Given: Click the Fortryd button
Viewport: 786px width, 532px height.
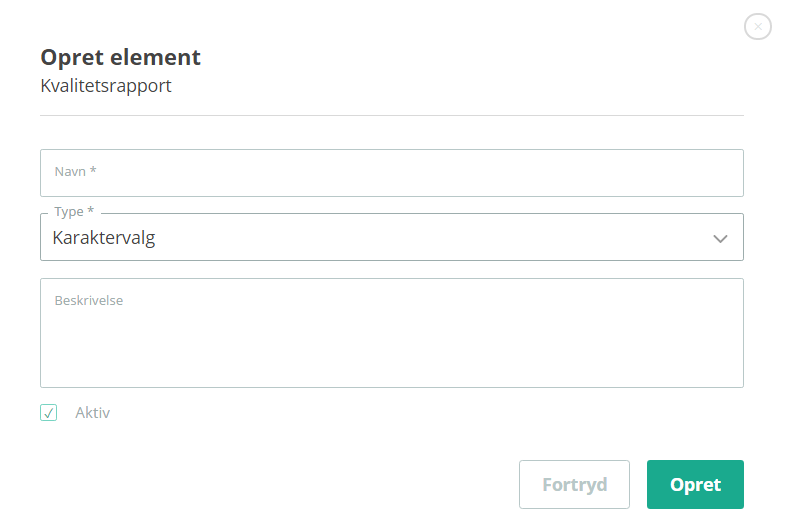Looking at the screenshot, I should pos(574,484).
